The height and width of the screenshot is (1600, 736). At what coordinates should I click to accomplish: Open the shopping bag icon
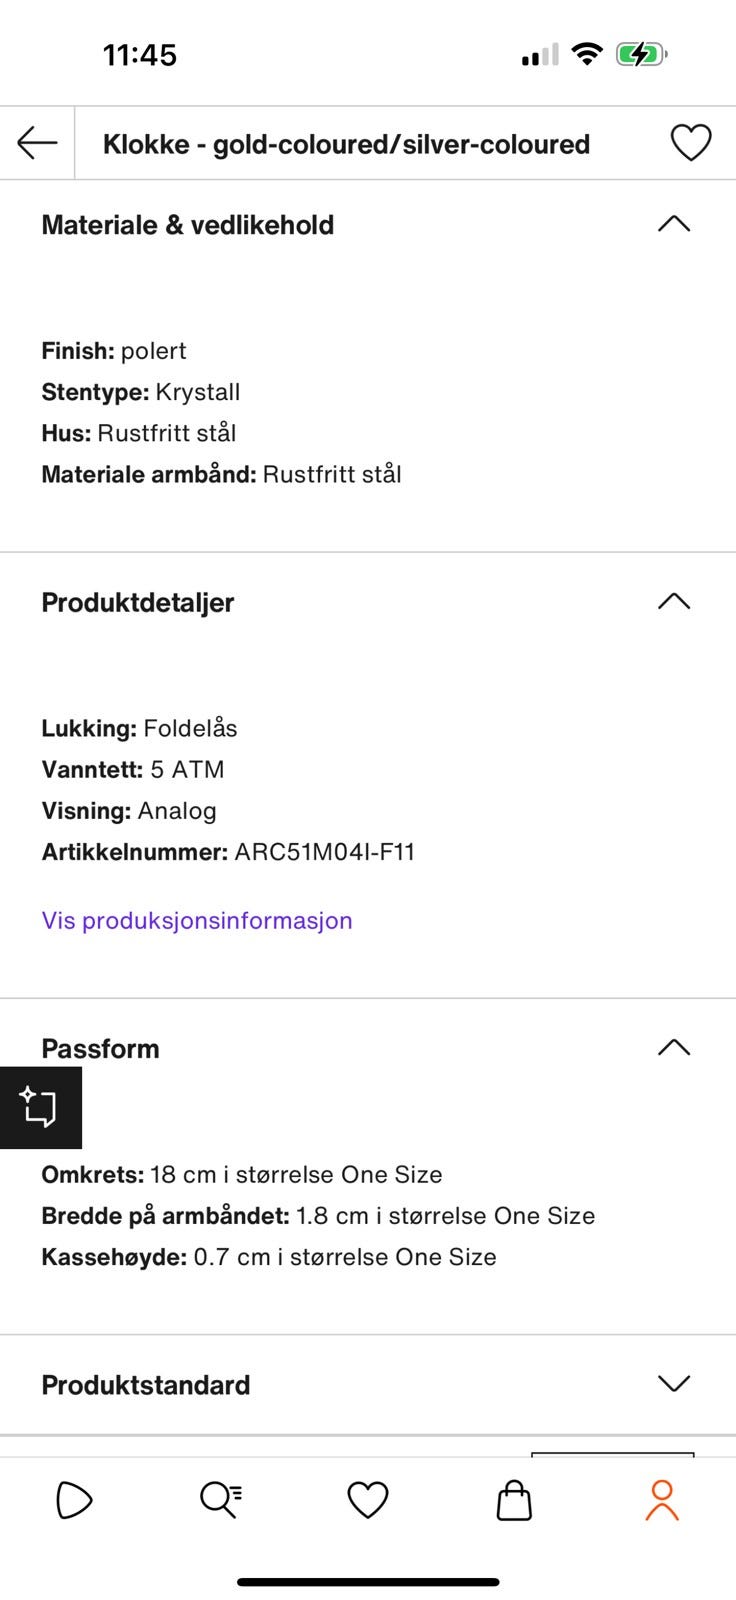(x=514, y=1500)
